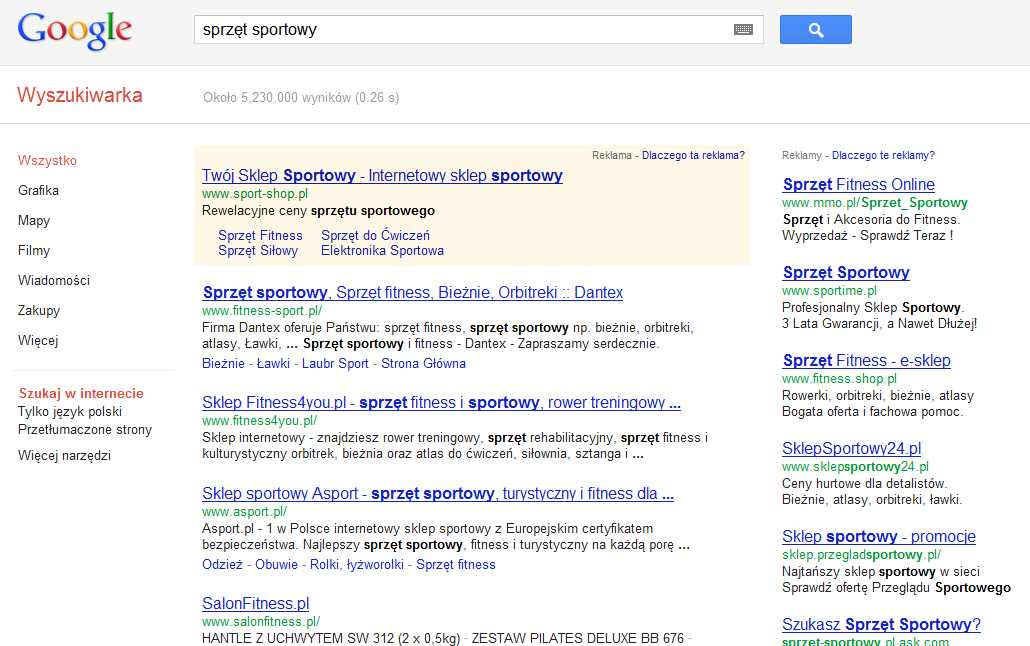Click the green URL www.fitness-sport.pl/
Screen dimensions: 1030x646
262,310
